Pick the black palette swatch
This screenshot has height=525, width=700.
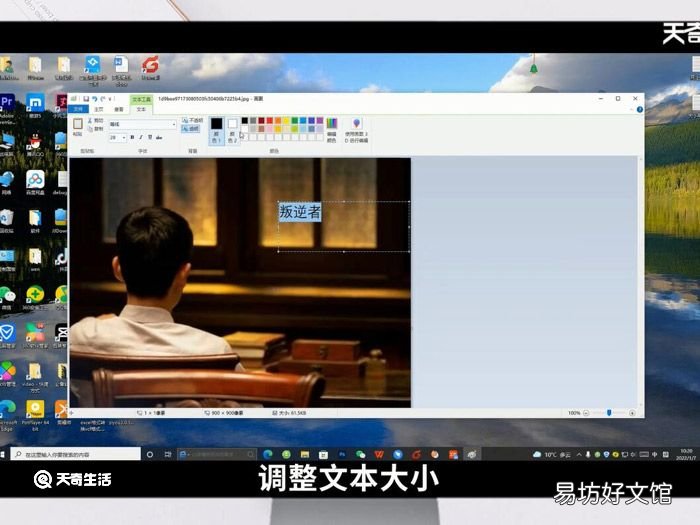[245, 121]
